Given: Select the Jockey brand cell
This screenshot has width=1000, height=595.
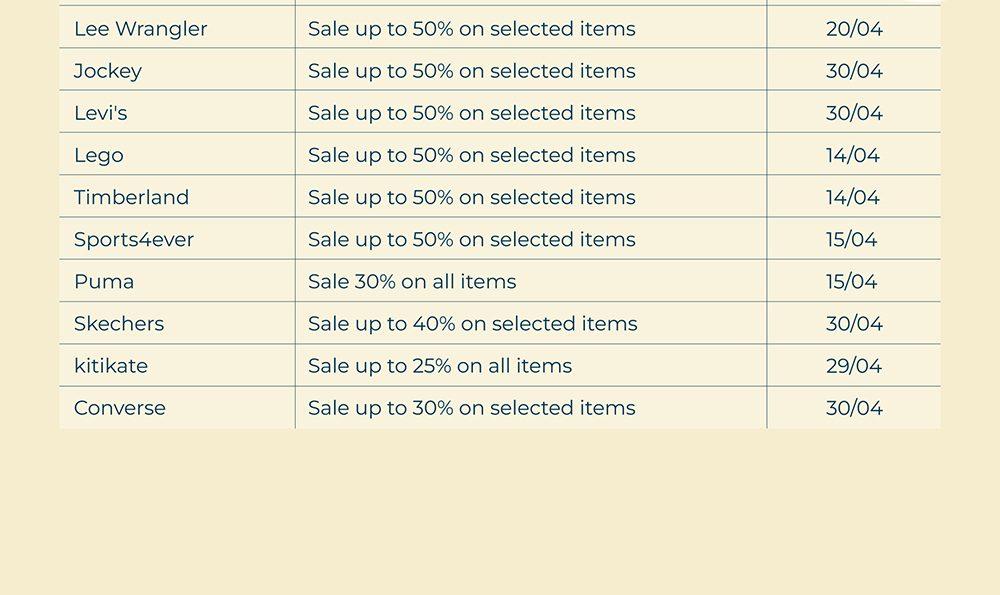Looking at the screenshot, I should click(108, 71).
